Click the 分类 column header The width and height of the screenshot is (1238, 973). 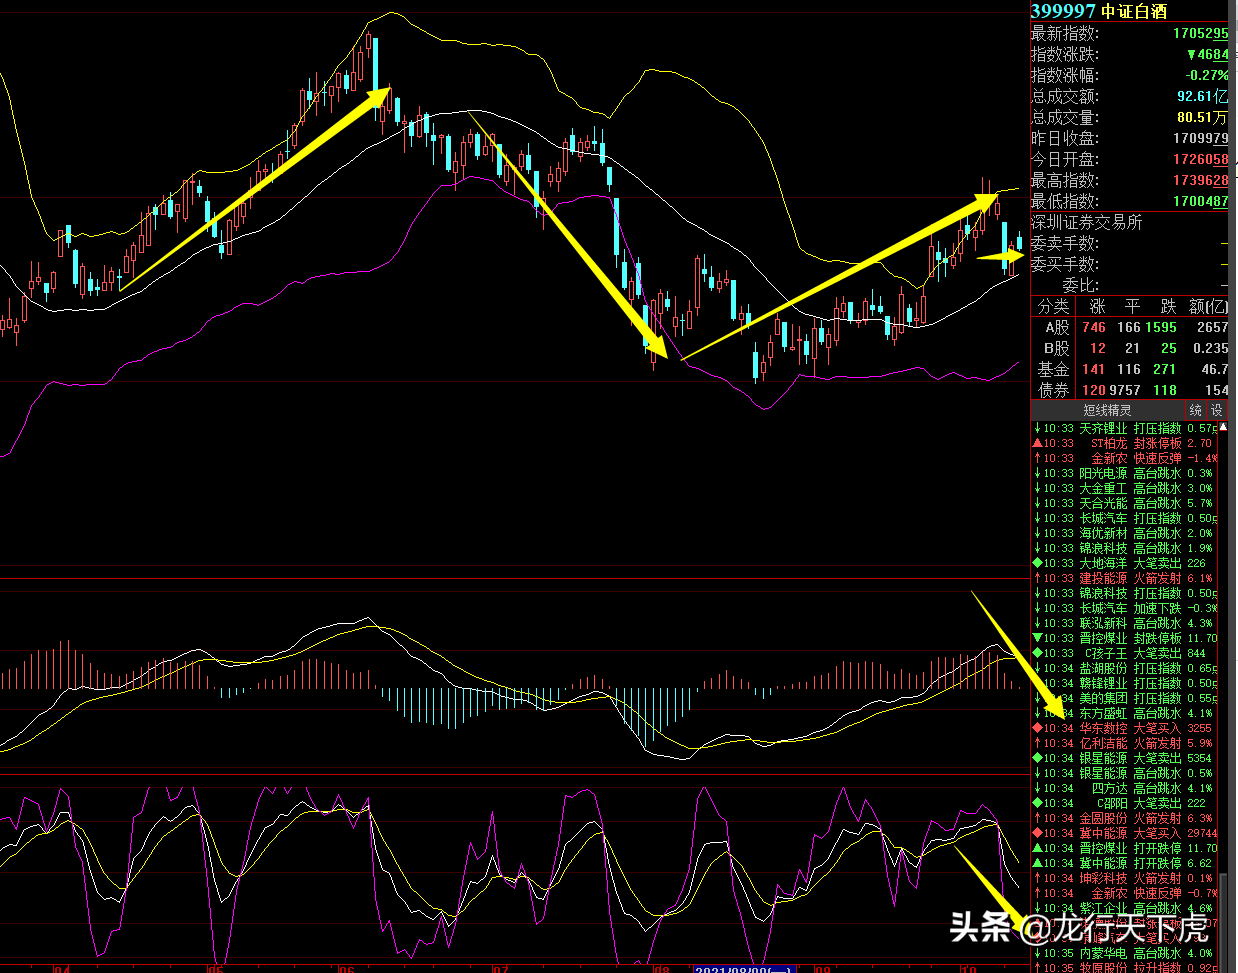(1053, 306)
